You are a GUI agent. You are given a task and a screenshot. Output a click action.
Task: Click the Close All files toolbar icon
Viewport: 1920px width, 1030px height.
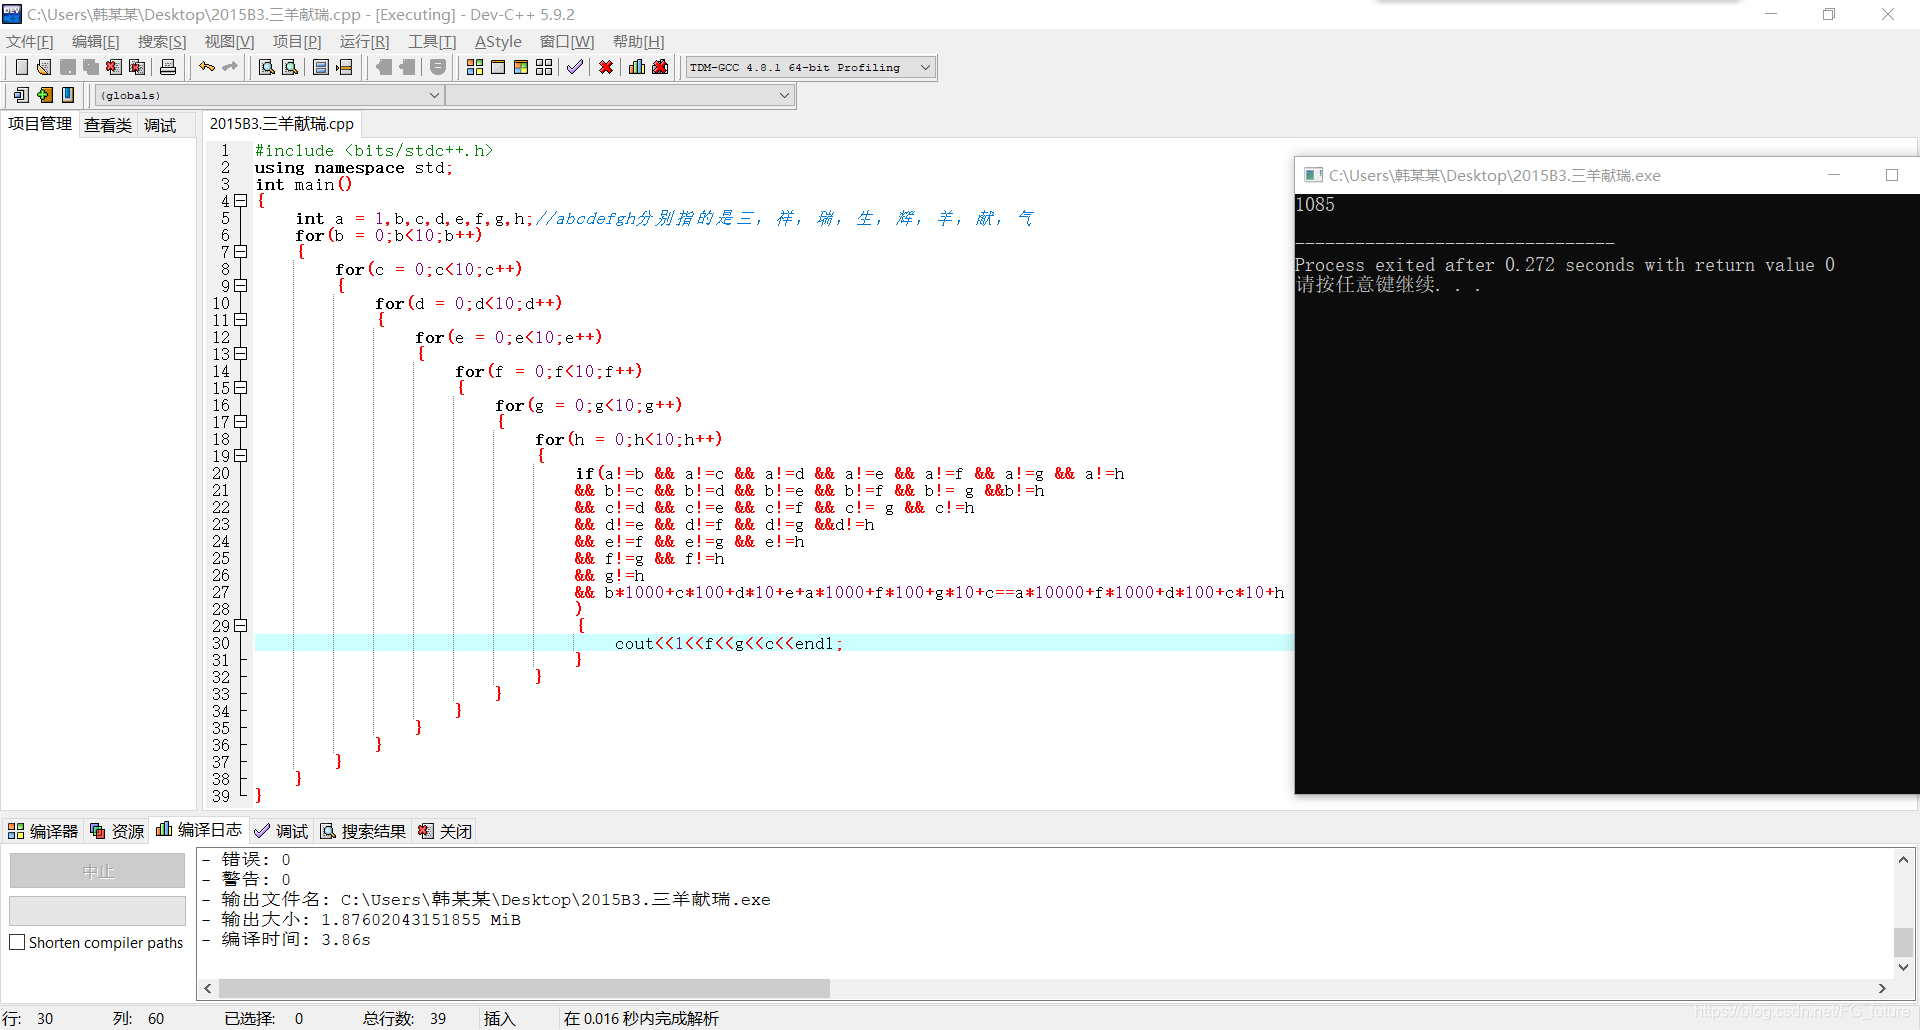137,67
